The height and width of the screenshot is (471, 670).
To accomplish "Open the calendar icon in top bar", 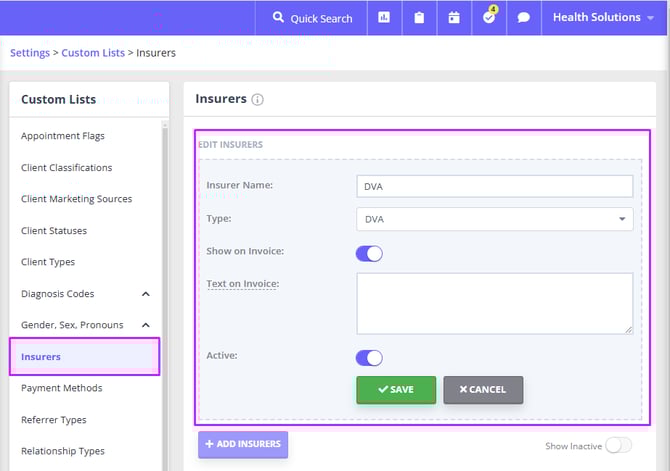I will click(x=454, y=18).
